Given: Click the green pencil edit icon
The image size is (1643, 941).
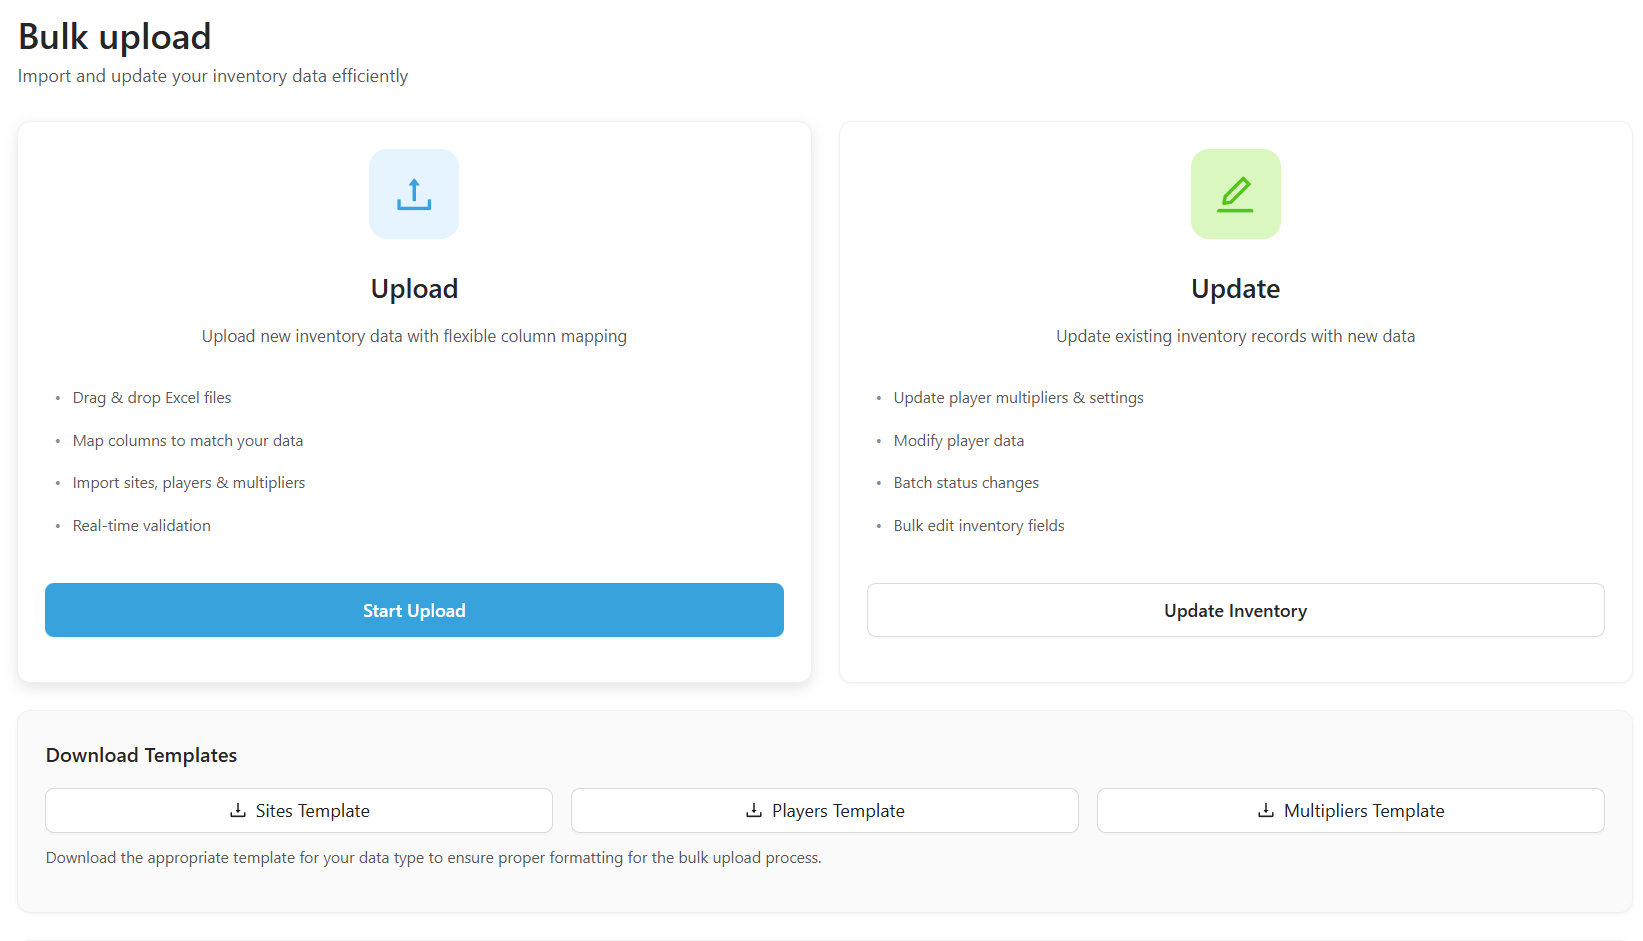Looking at the screenshot, I should pyautogui.click(x=1235, y=194).
